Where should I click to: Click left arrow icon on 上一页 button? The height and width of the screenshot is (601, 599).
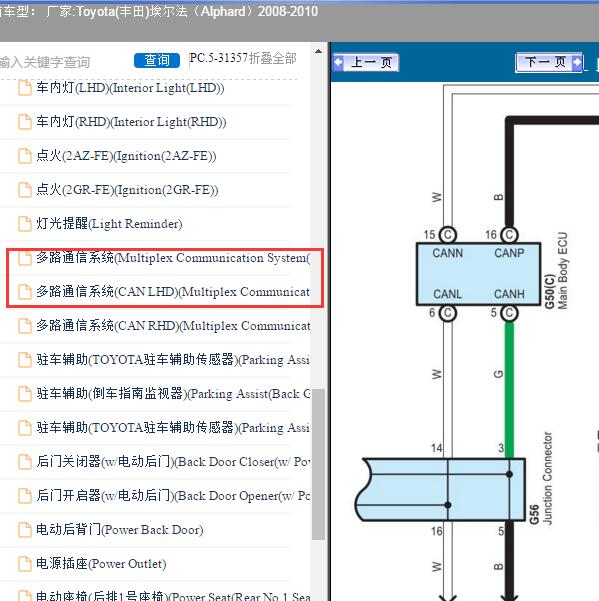(x=338, y=62)
